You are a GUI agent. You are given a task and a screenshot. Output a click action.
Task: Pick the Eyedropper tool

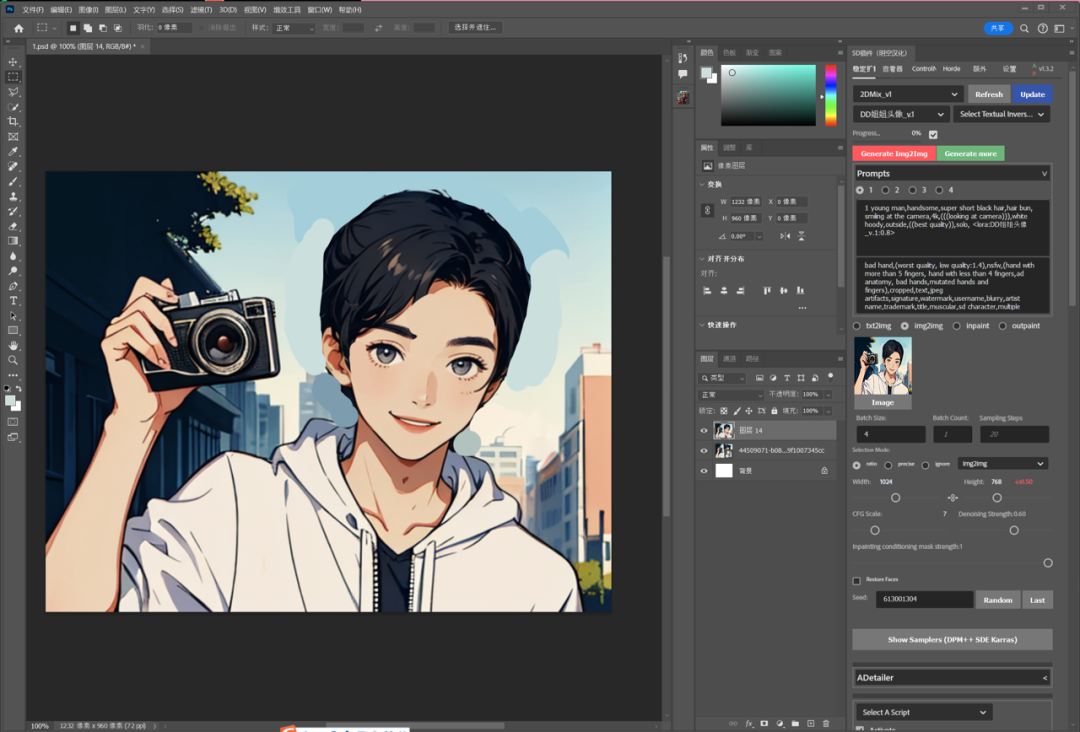point(13,152)
